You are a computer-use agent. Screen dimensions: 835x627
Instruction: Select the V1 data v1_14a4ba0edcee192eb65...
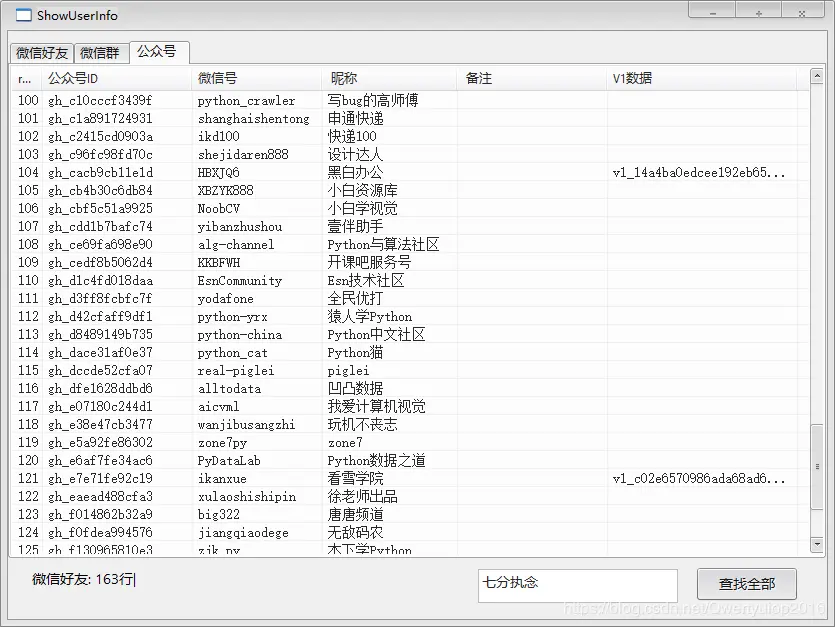tap(699, 173)
